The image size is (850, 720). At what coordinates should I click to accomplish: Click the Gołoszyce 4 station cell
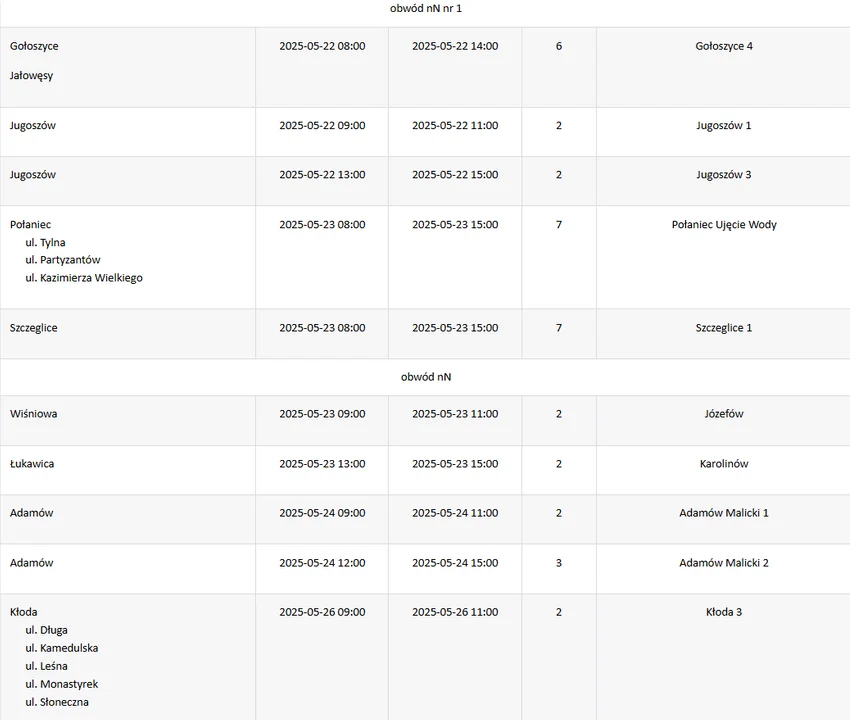(724, 46)
